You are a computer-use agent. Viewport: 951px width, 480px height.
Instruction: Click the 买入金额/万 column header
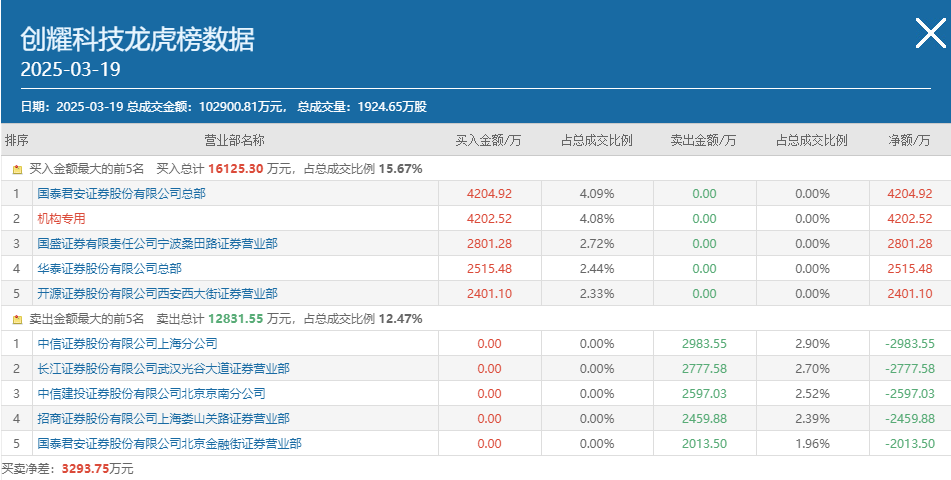489,140
